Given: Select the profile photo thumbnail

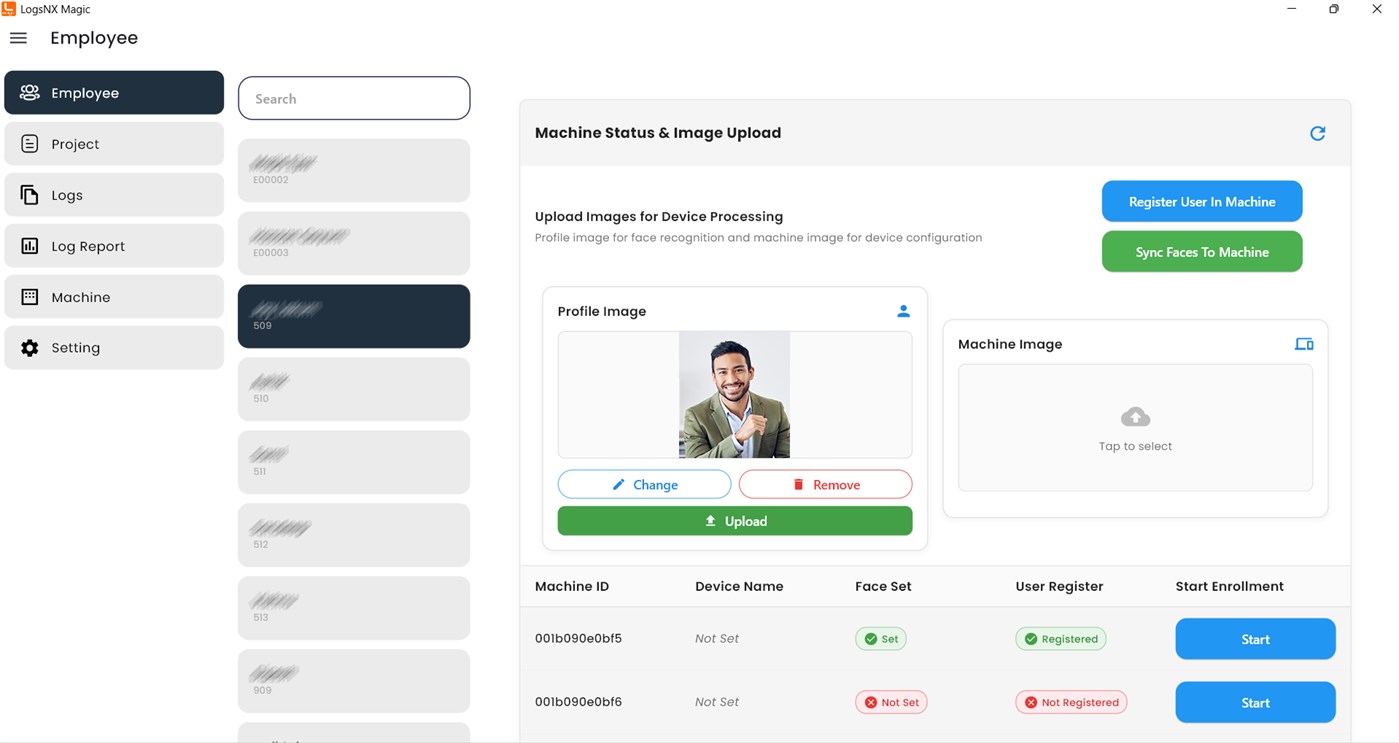Looking at the screenshot, I should 734,395.
